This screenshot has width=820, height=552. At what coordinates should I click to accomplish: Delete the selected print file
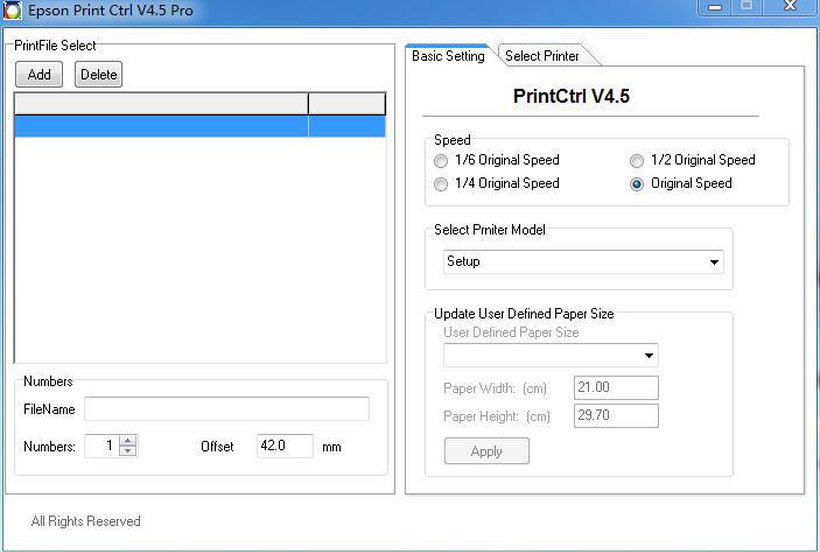[98, 74]
